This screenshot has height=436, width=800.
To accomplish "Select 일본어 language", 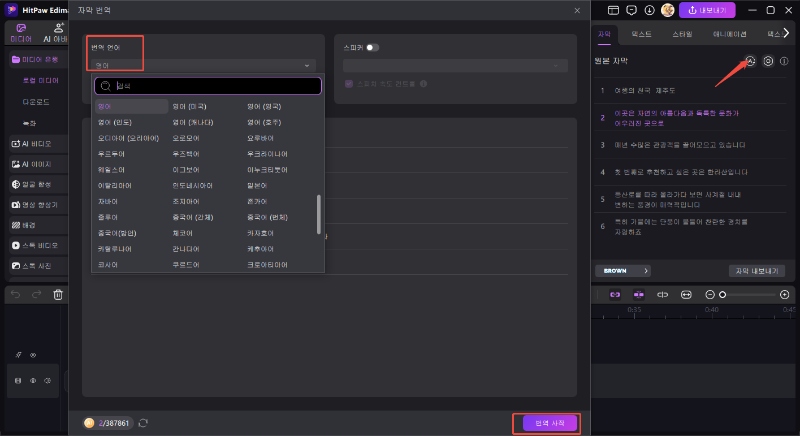I will pos(257,186).
